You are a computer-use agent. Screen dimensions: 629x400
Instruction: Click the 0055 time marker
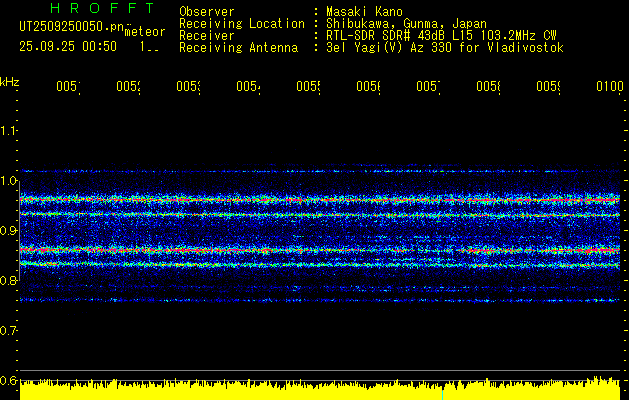point(308,87)
